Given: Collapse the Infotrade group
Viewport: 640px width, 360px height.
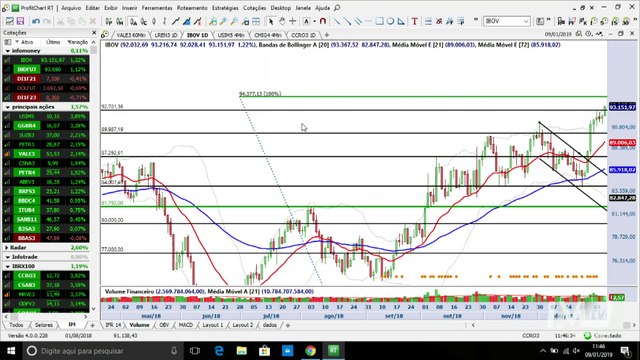Looking at the screenshot, I should tap(7, 257).
